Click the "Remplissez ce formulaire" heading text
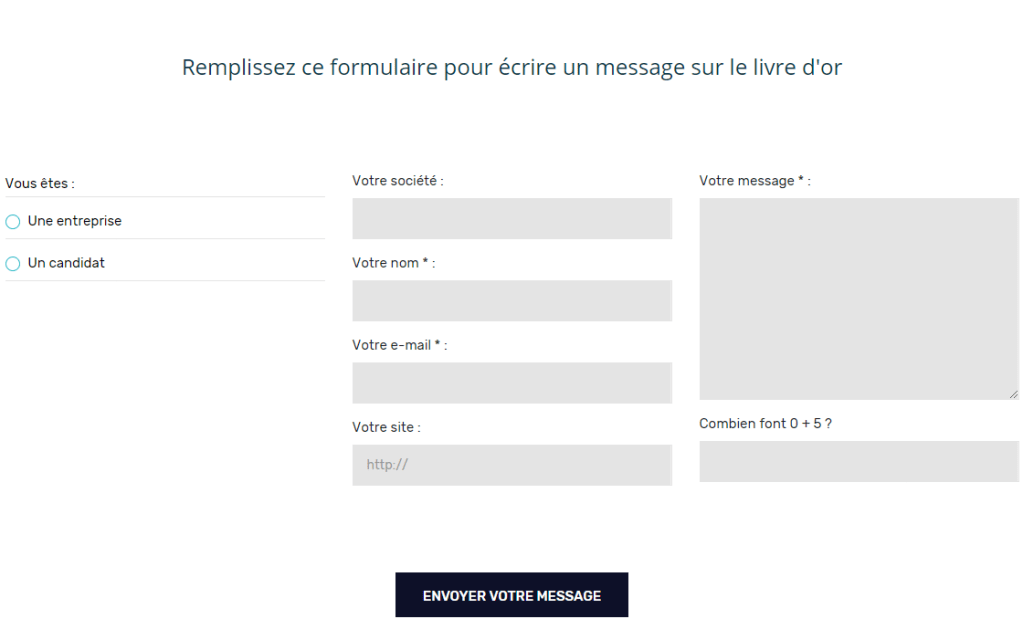1023x640 pixels. (x=511, y=68)
